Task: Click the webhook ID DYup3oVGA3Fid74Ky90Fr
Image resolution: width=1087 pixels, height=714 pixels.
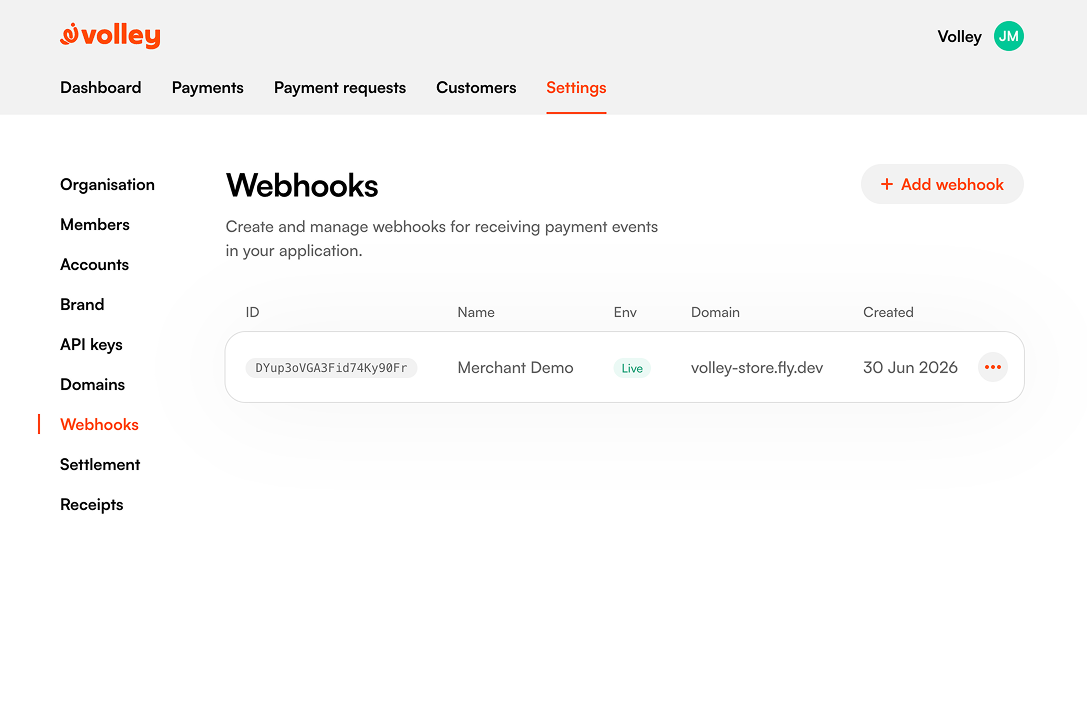Action: coord(331,367)
